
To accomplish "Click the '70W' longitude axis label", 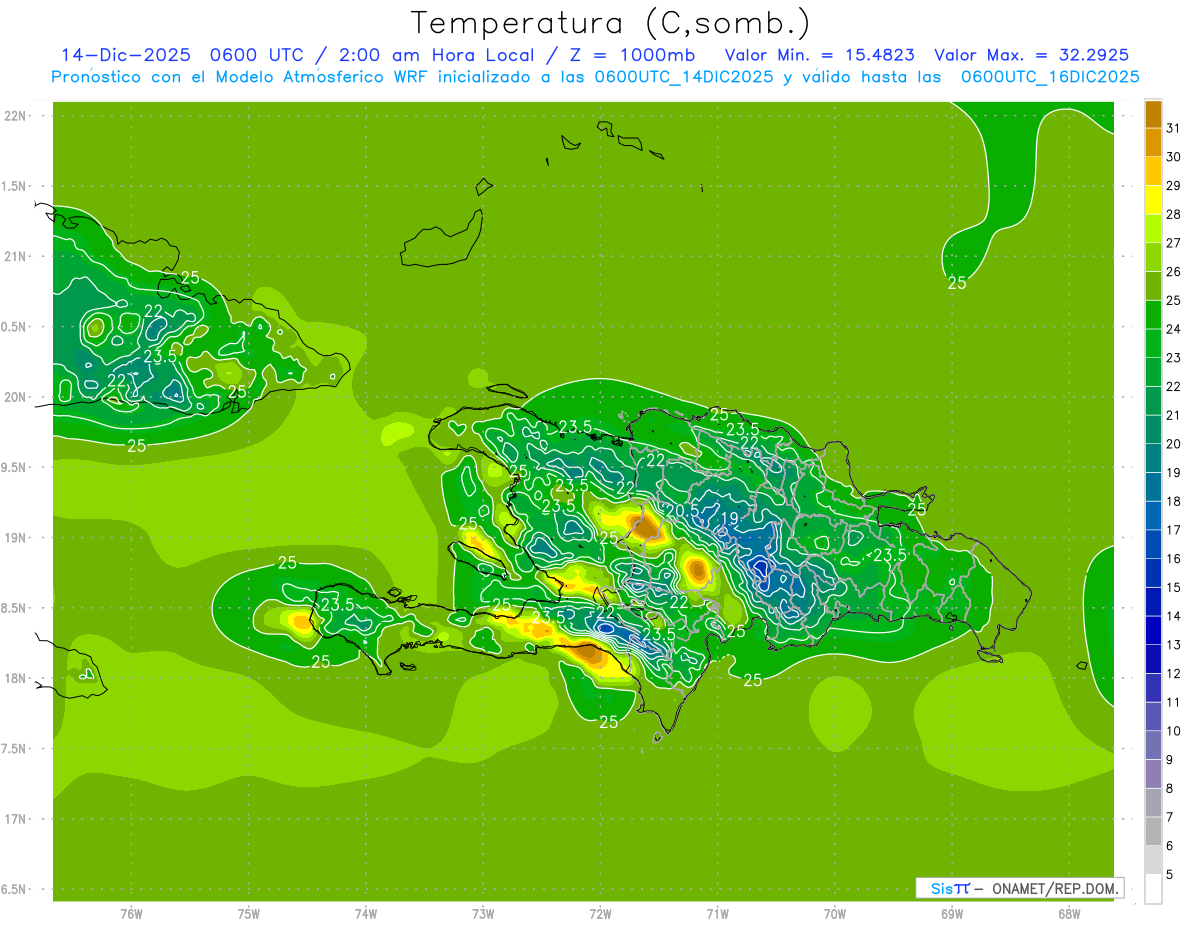I will pos(835,914).
